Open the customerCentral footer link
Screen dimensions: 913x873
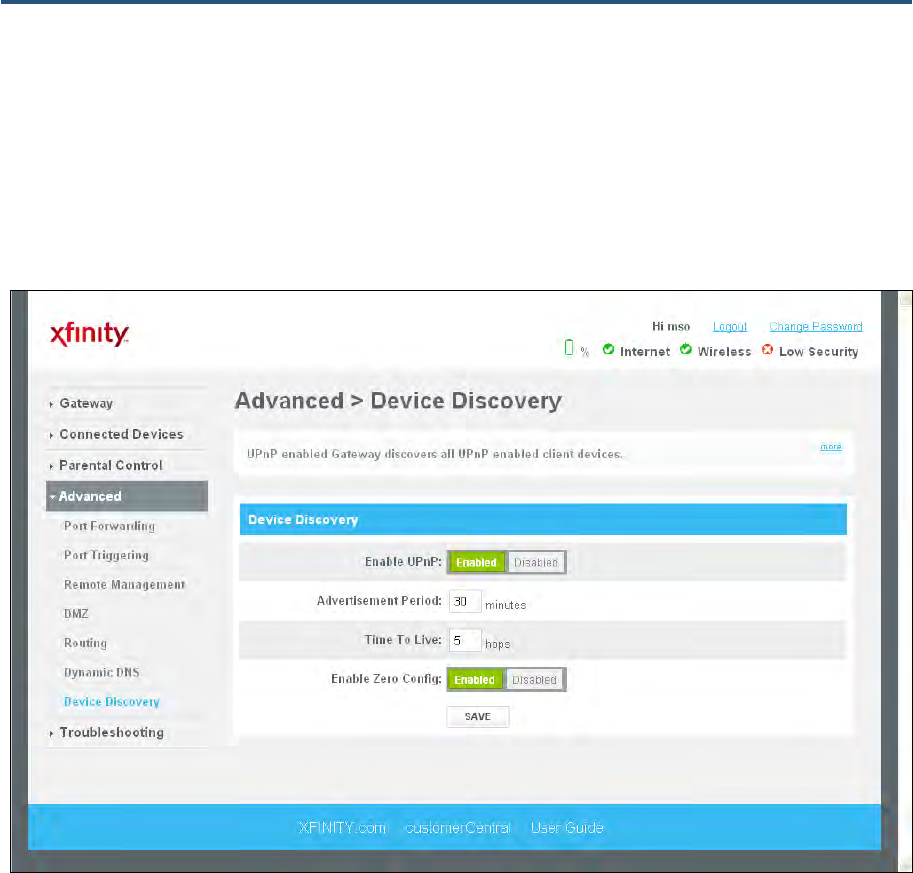458,828
